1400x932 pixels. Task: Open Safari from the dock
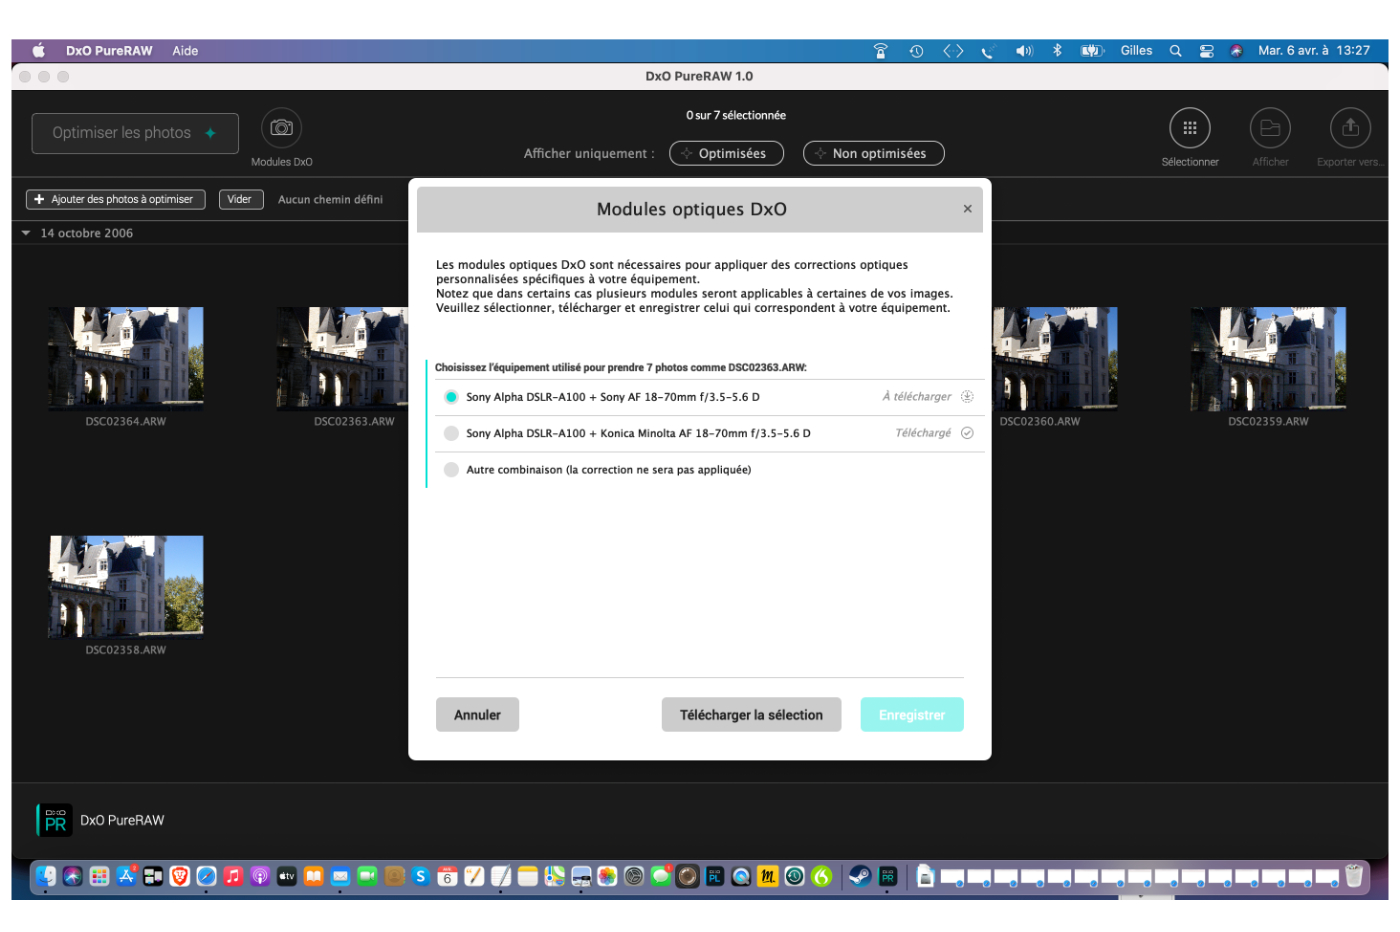(x=206, y=876)
